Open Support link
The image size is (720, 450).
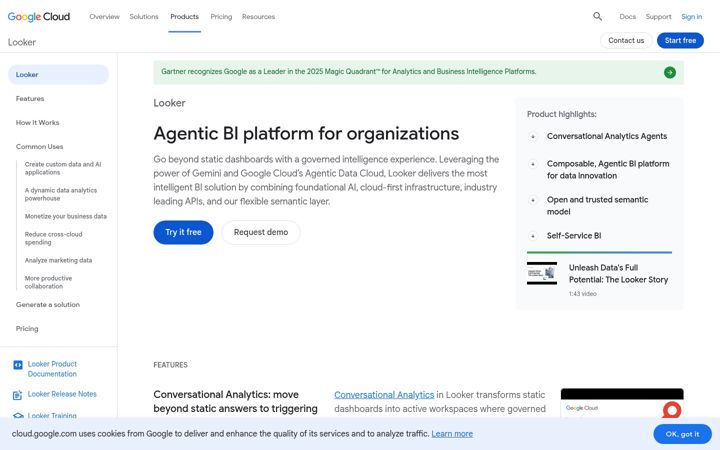[x=658, y=17]
